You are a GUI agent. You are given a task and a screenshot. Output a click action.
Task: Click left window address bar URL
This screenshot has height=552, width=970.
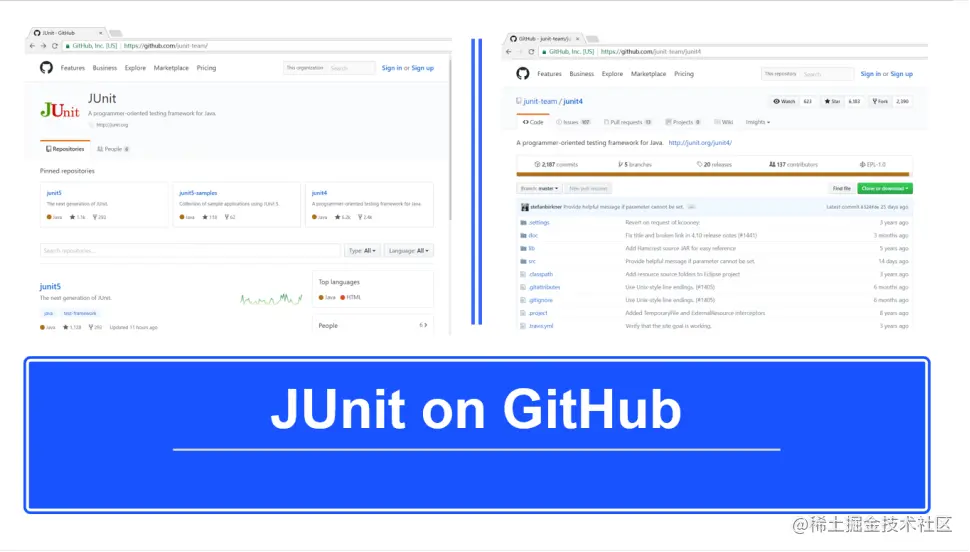click(x=166, y=46)
